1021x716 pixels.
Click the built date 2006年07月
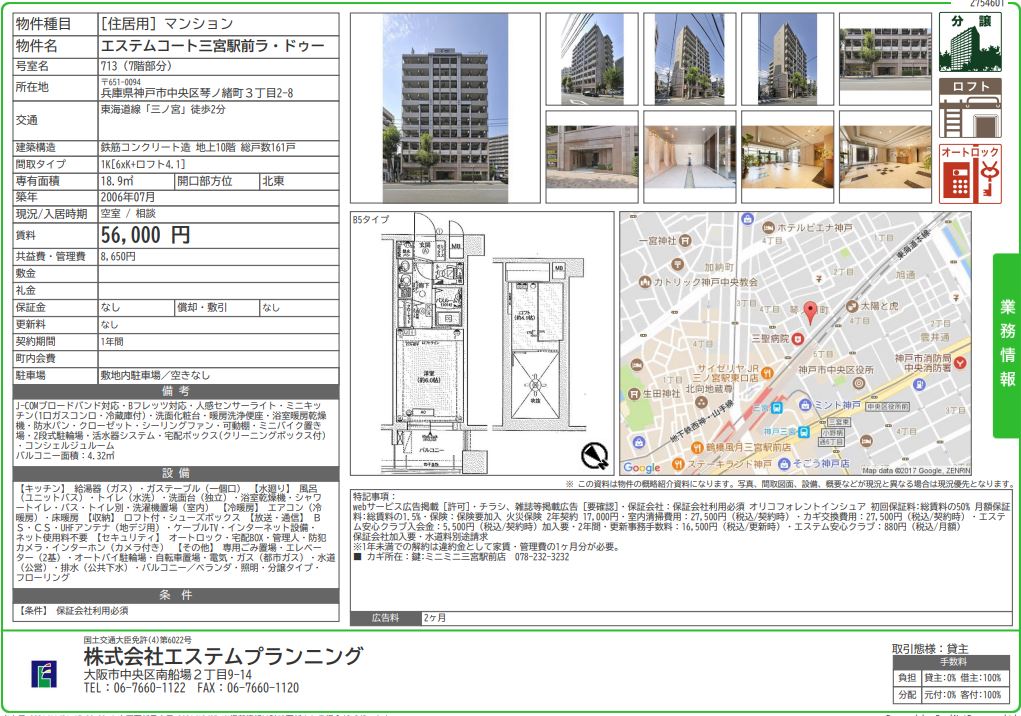(128, 197)
